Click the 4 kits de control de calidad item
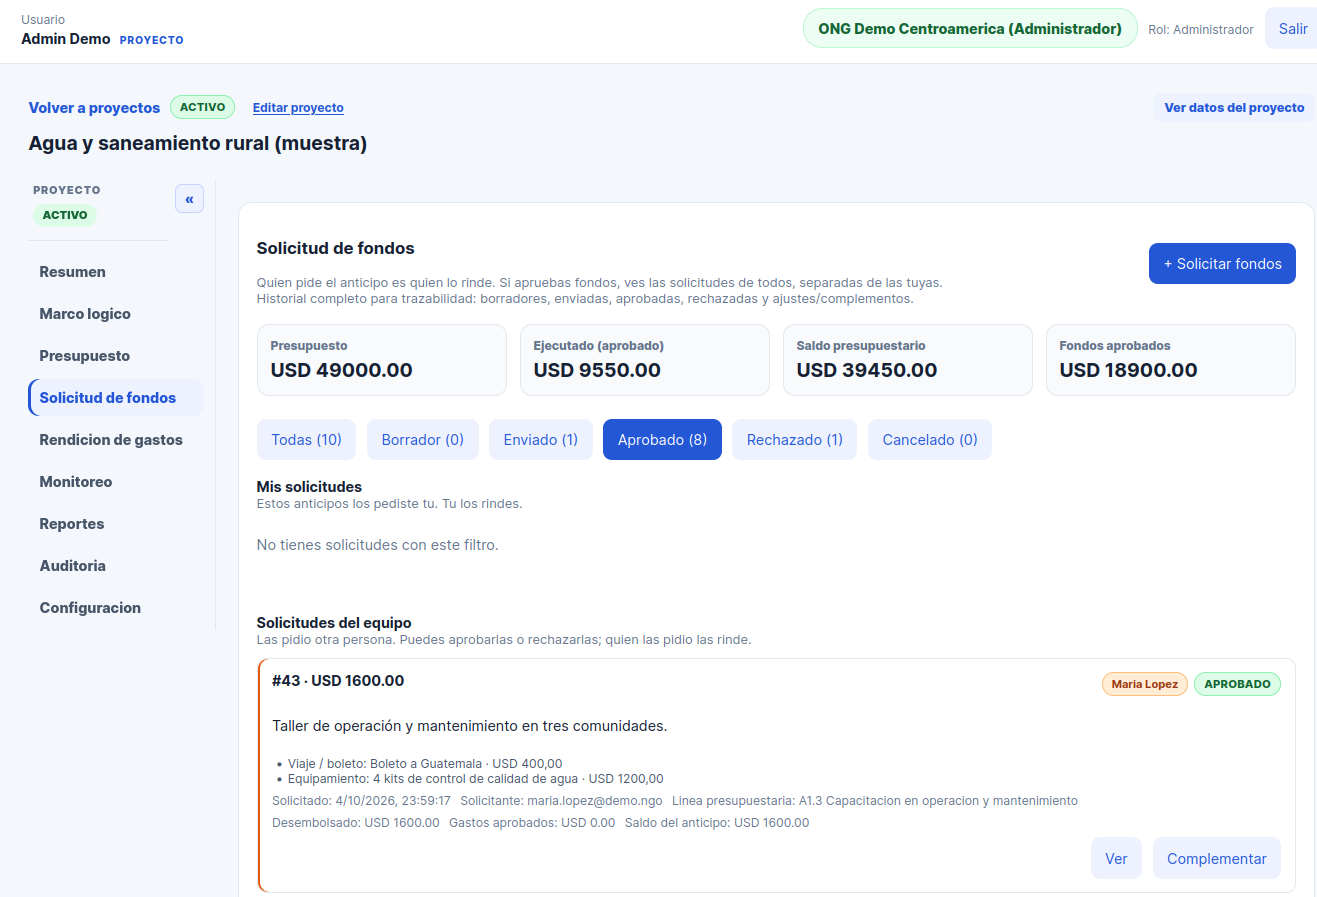 476,779
